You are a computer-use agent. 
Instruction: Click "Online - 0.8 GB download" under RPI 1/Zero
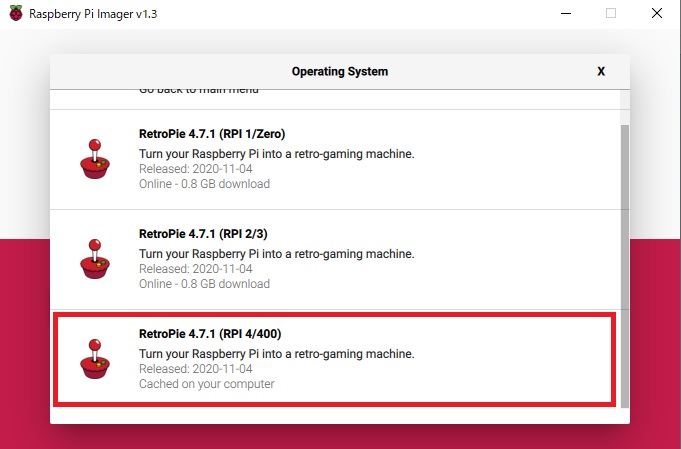pyautogui.click(x=204, y=184)
